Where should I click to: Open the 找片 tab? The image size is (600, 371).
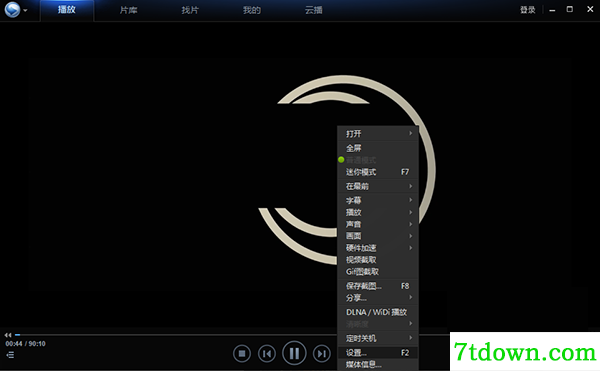(190, 10)
